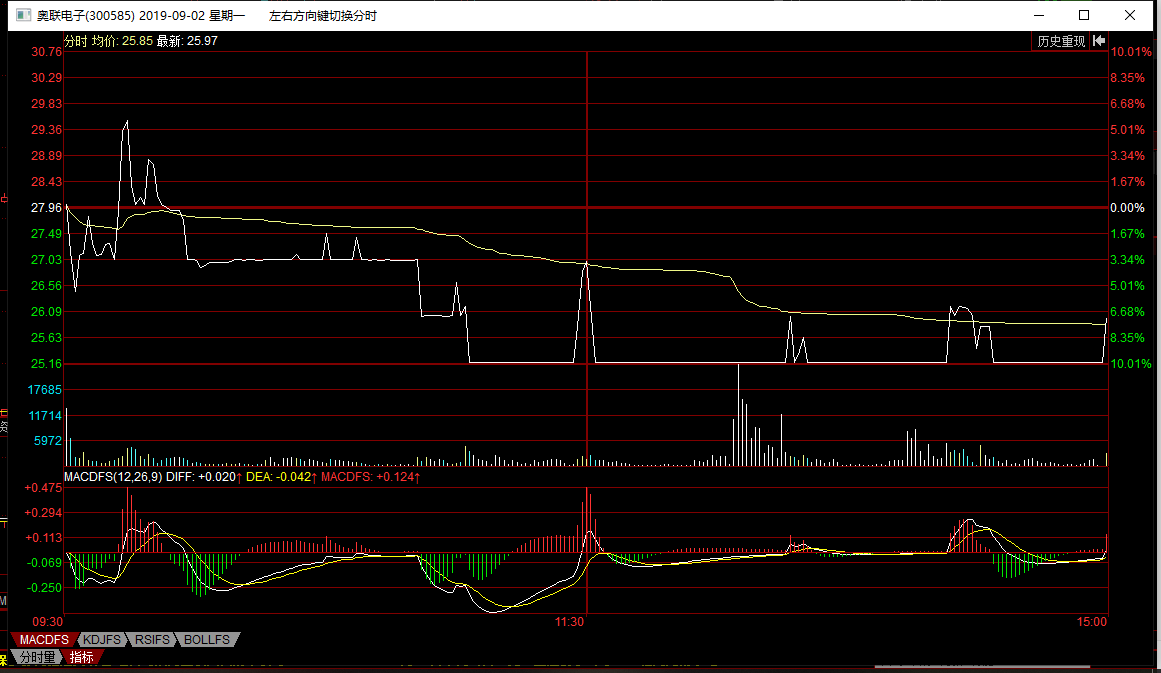Minimize the chart window
Screen dimensions: 1161x673
click(1039, 16)
